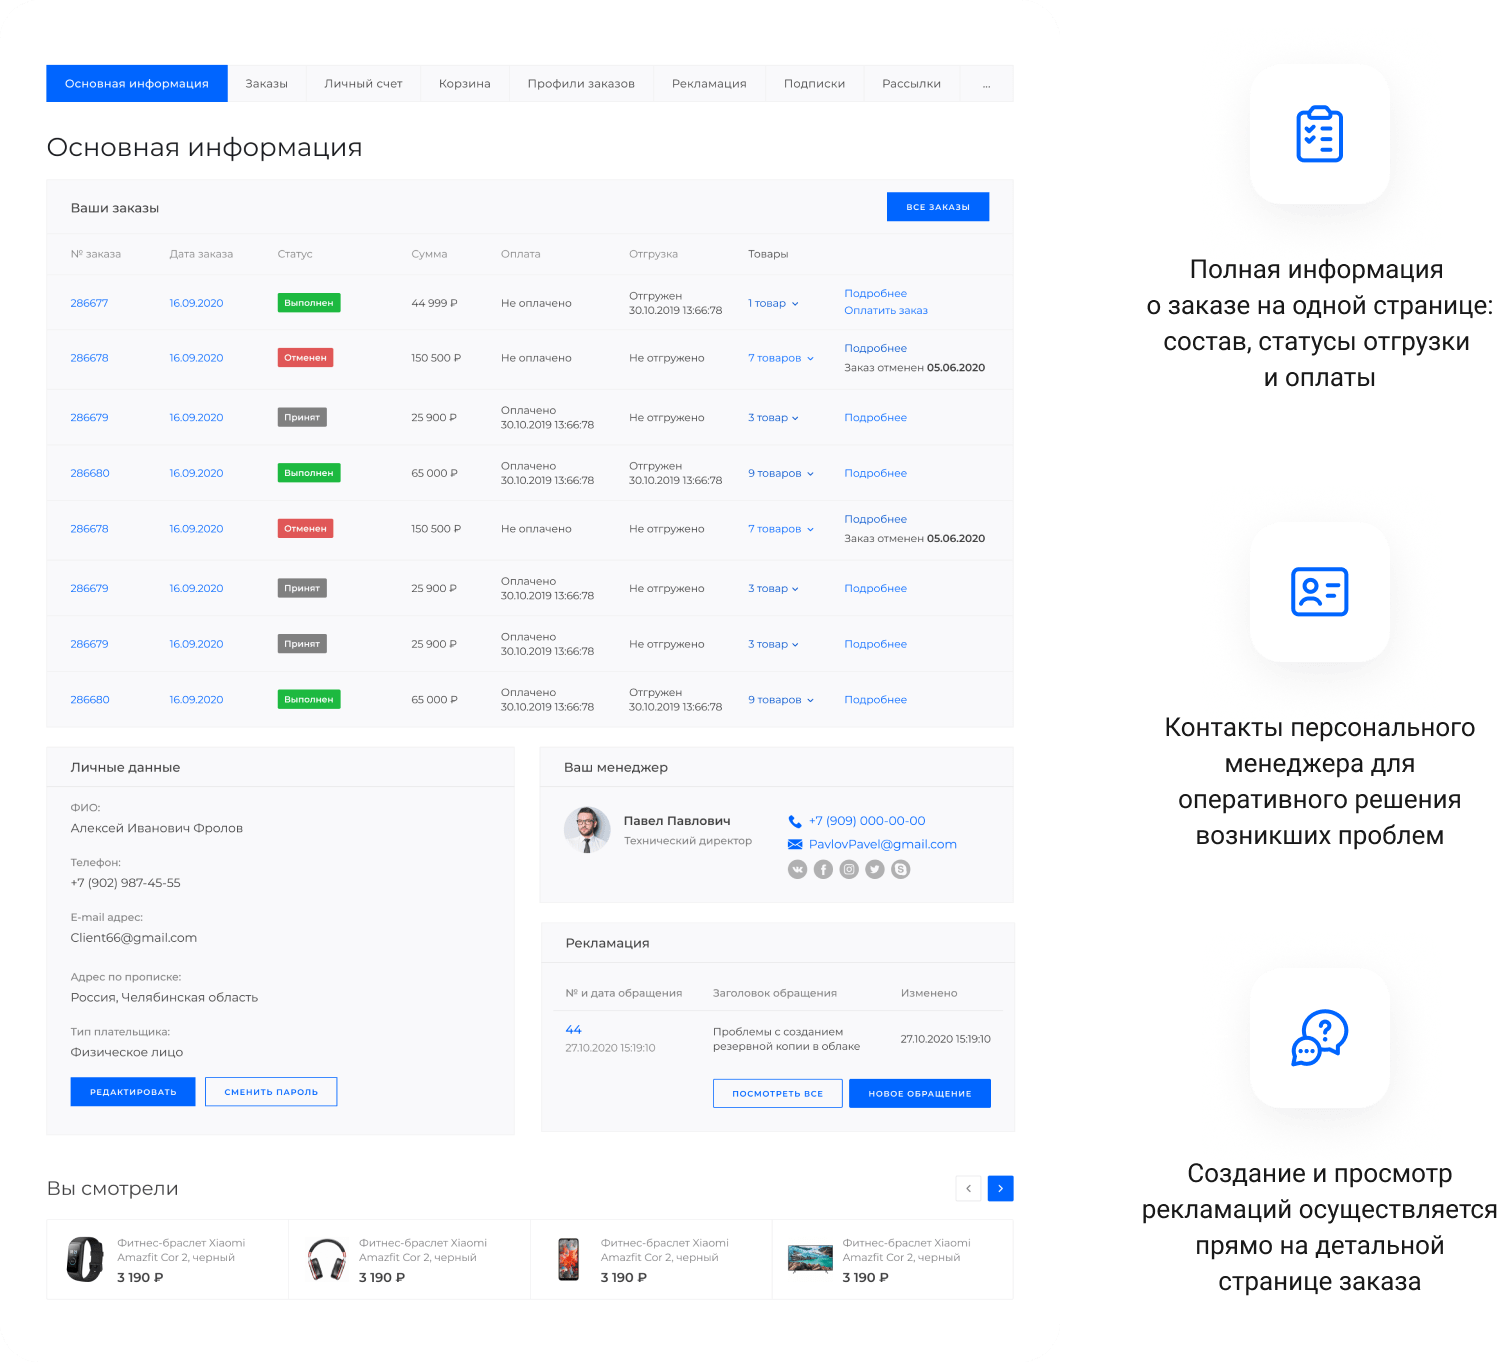Open the "..." overflow tabs menu
The image size is (1500, 1362).
coord(986,84)
